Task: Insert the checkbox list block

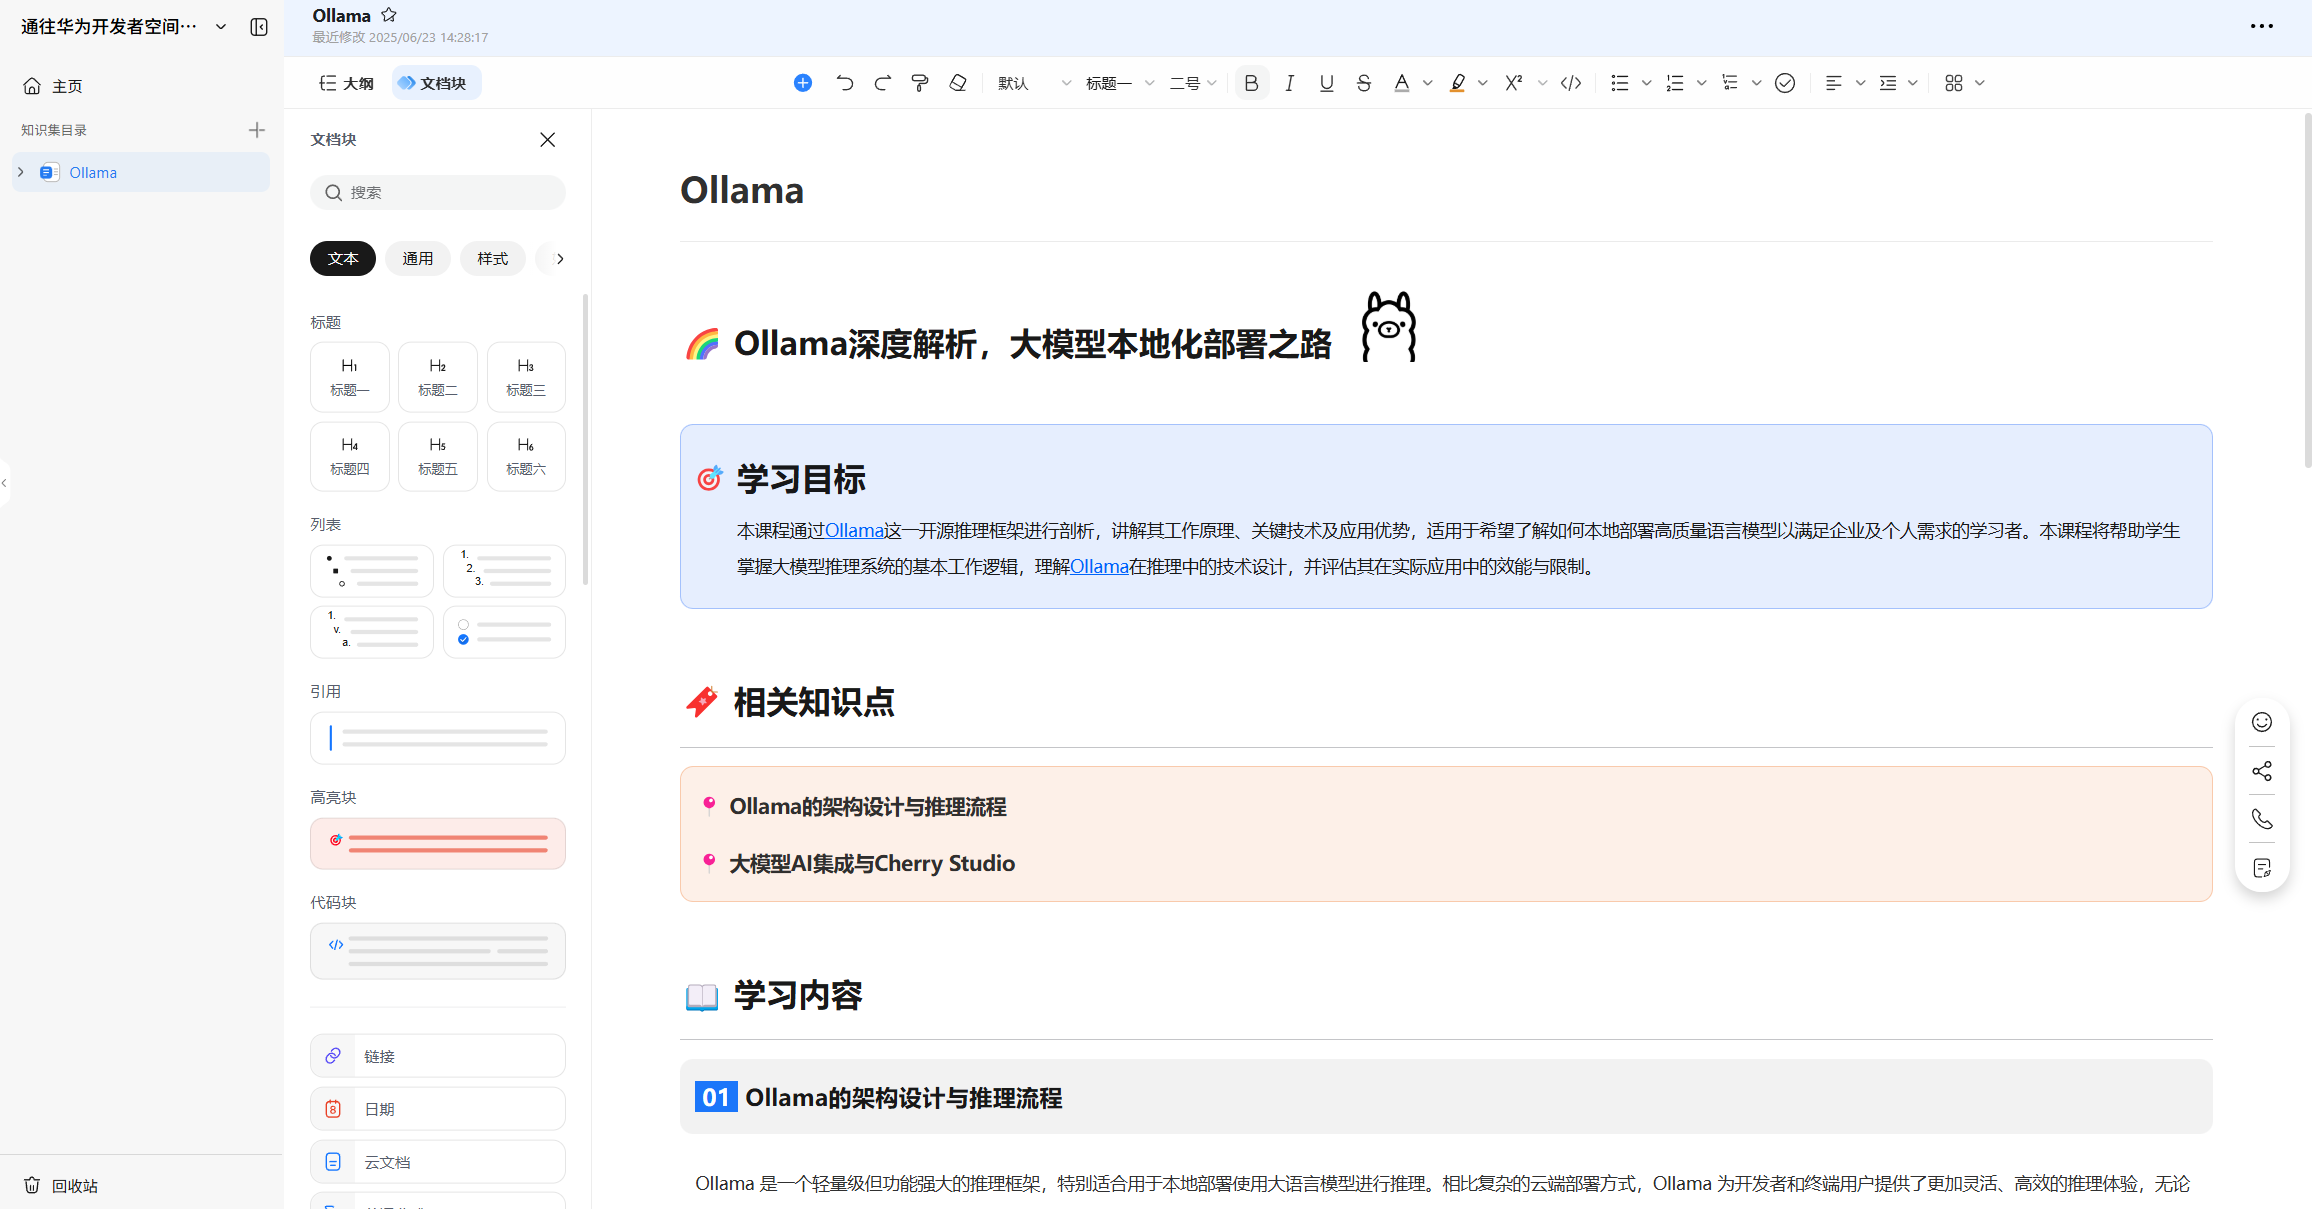Action: [504, 632]
